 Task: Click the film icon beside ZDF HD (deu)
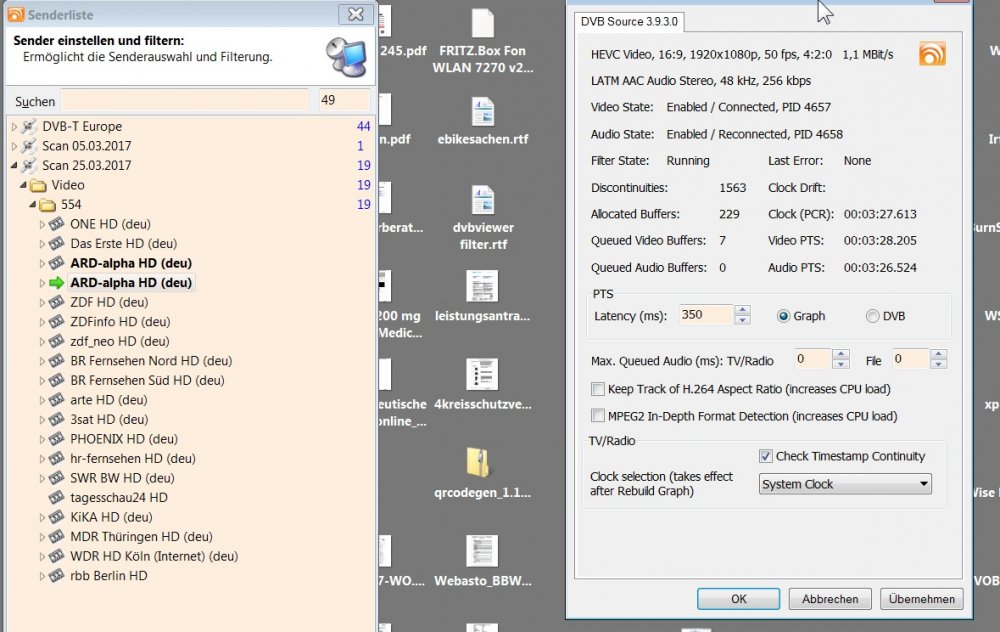pyautogui.click(x=57, y=302)
